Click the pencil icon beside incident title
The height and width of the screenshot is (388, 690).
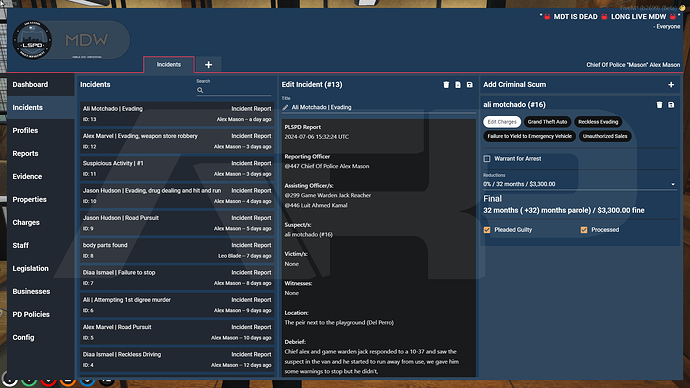pyautogui.click(x=285, y=107)
